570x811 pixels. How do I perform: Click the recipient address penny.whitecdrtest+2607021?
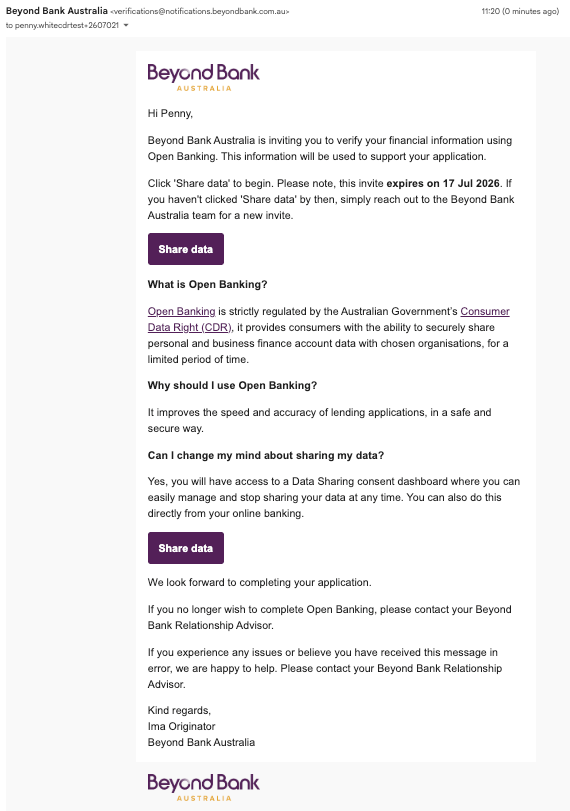tap(62, 25)
